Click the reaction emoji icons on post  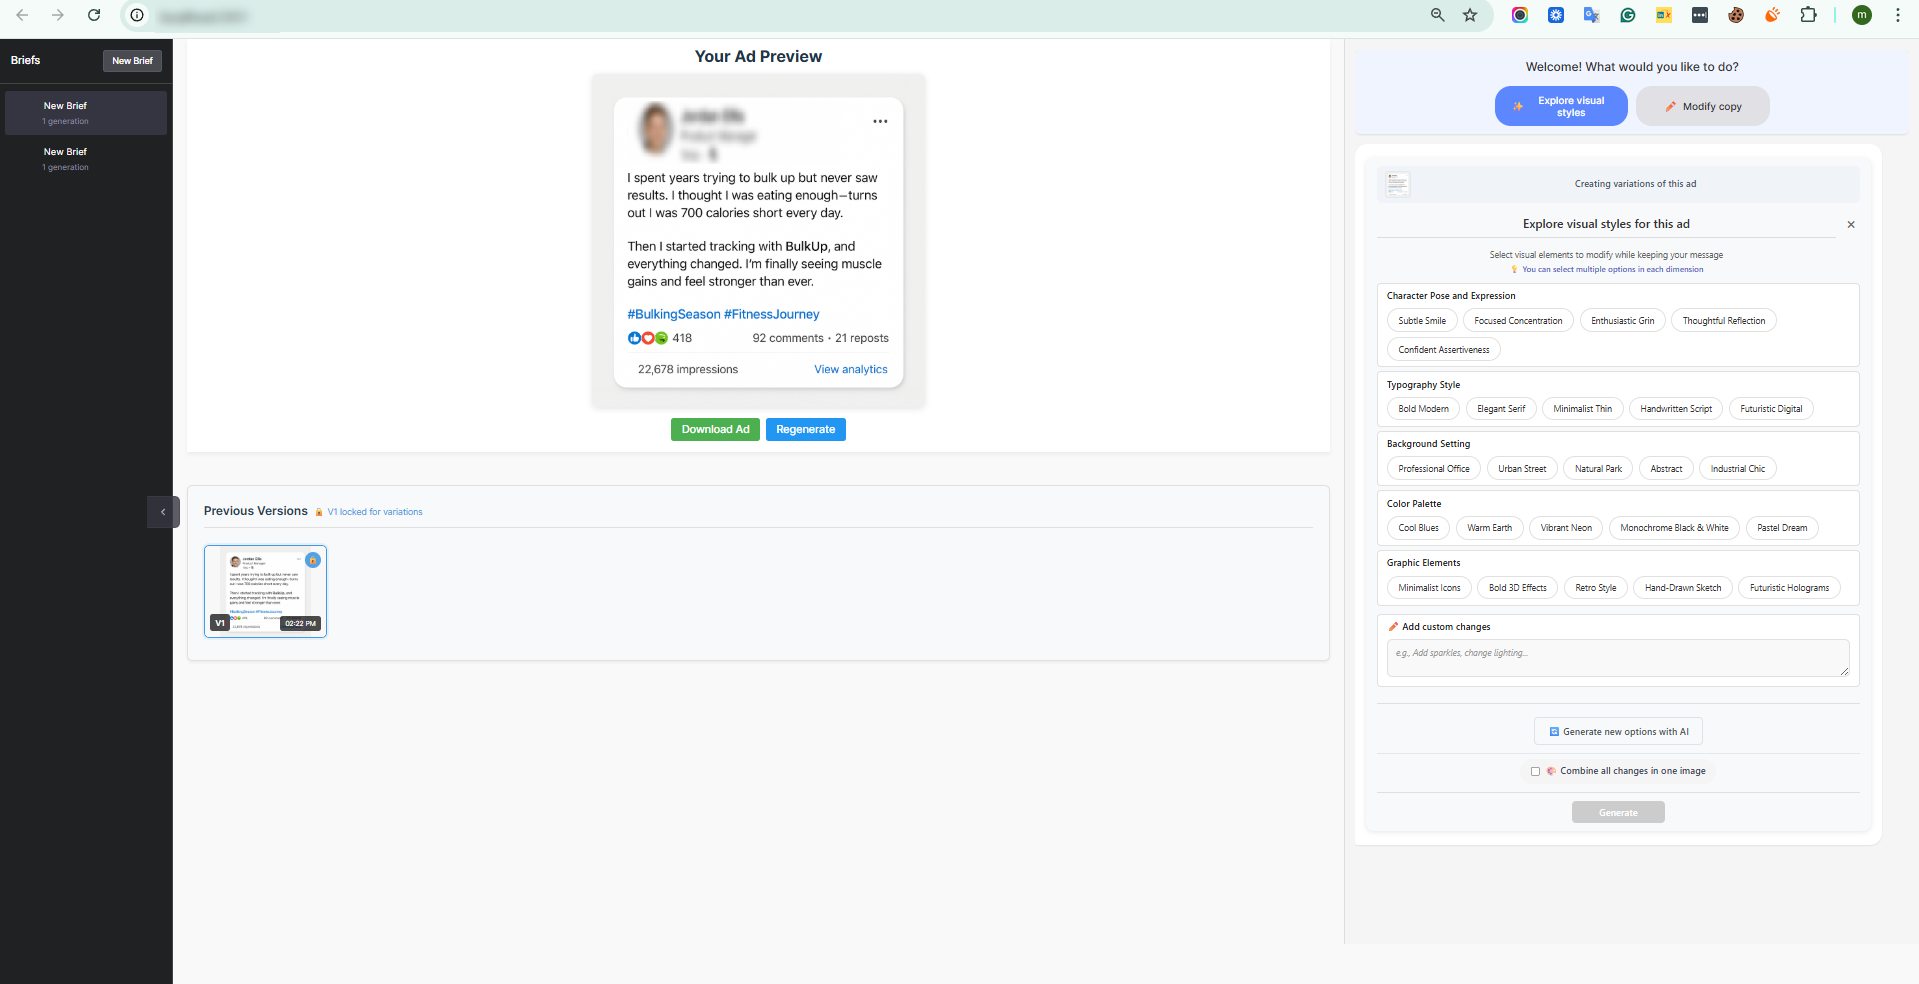tap(647, 338)
